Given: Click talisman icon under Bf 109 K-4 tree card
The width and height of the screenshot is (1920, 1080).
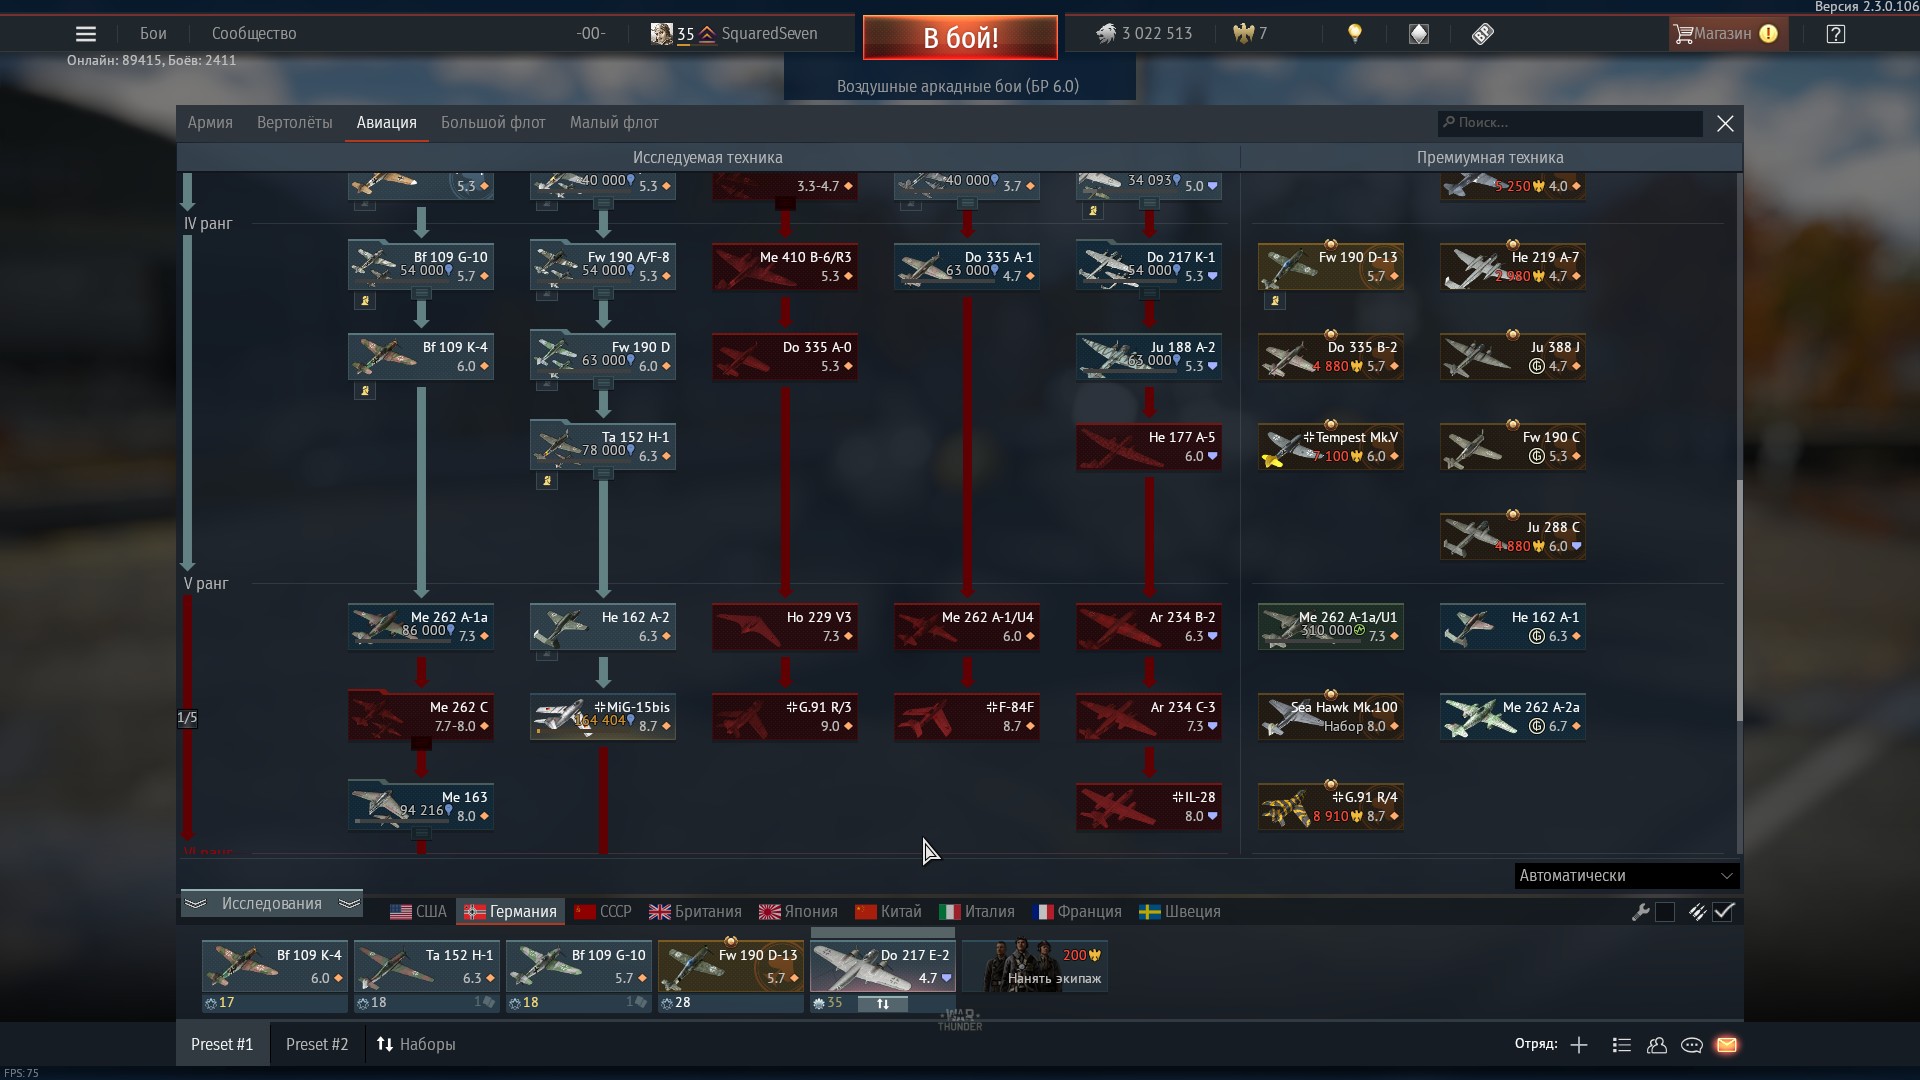Looking at the screenshot, I should (x=365, y=391).
